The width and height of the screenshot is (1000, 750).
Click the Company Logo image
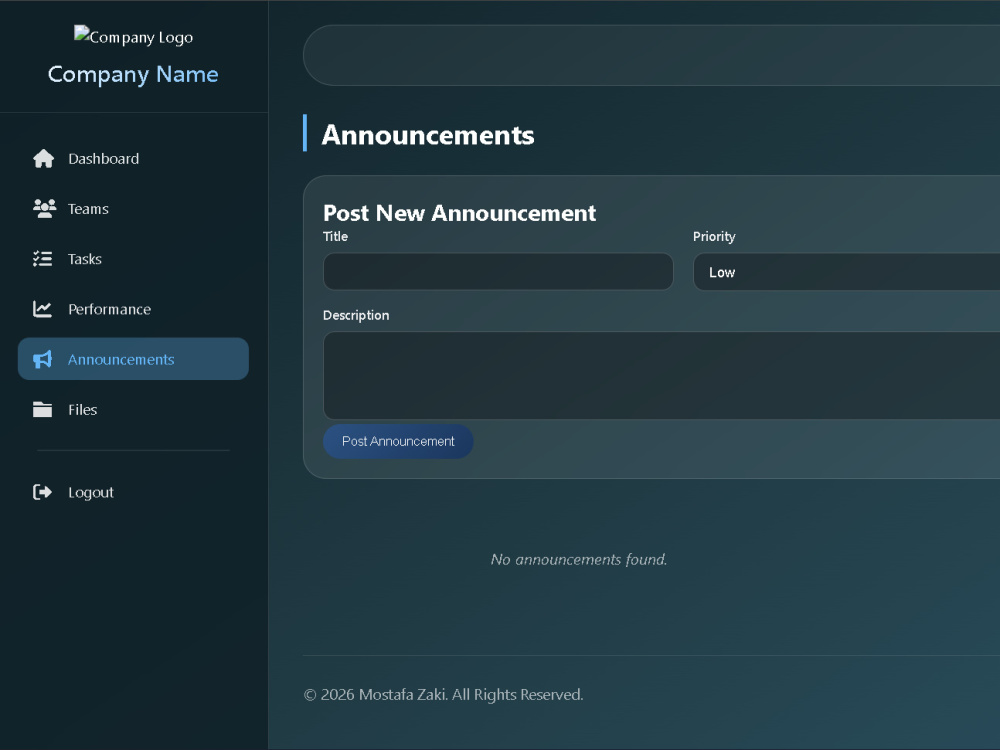point(133,37)
